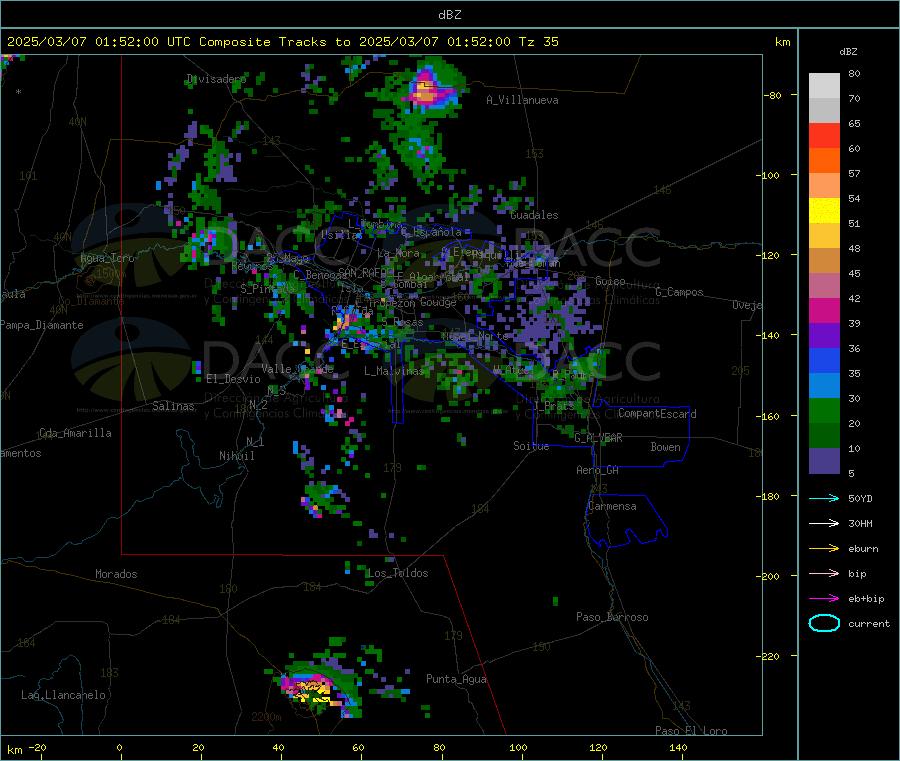Click the L_Malvinas map label
900x761 pixels.
pos(394,371)
